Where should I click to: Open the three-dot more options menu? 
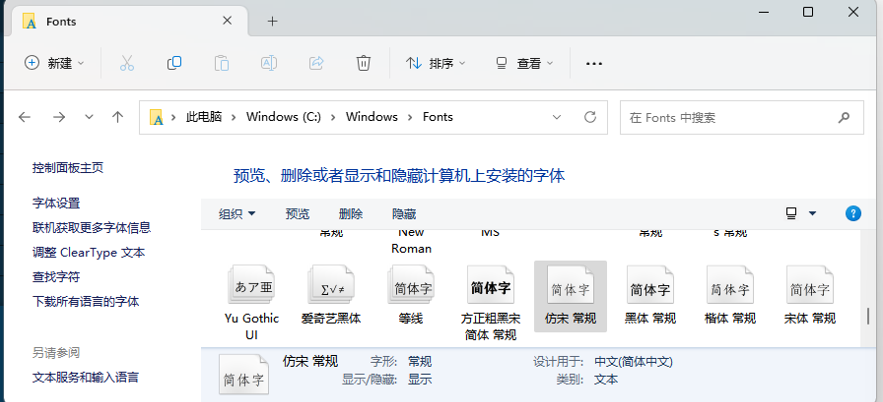point(594,64)
